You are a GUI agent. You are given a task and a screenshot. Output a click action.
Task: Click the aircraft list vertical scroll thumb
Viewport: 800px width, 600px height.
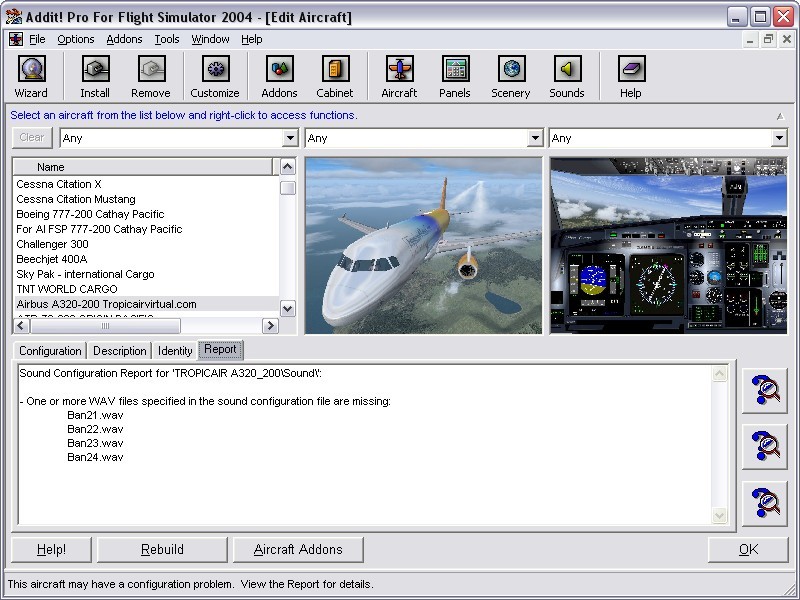(x=288, y=188)
